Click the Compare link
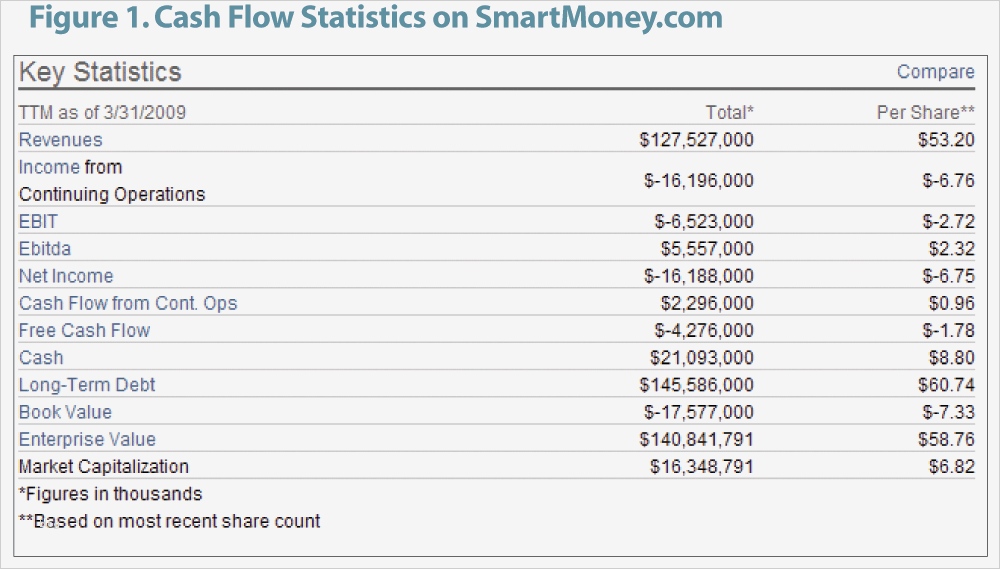Image resolution: width=1000 pixels, height=569 pixels. [935, 72]
